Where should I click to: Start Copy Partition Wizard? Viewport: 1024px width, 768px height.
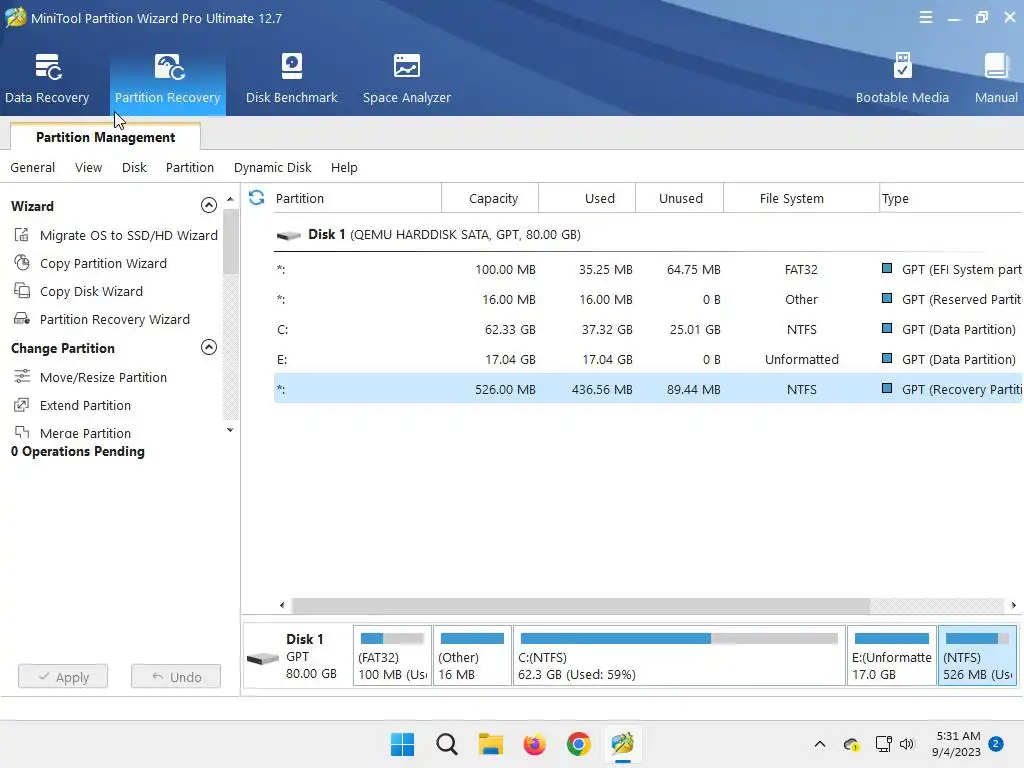(103, 263)
